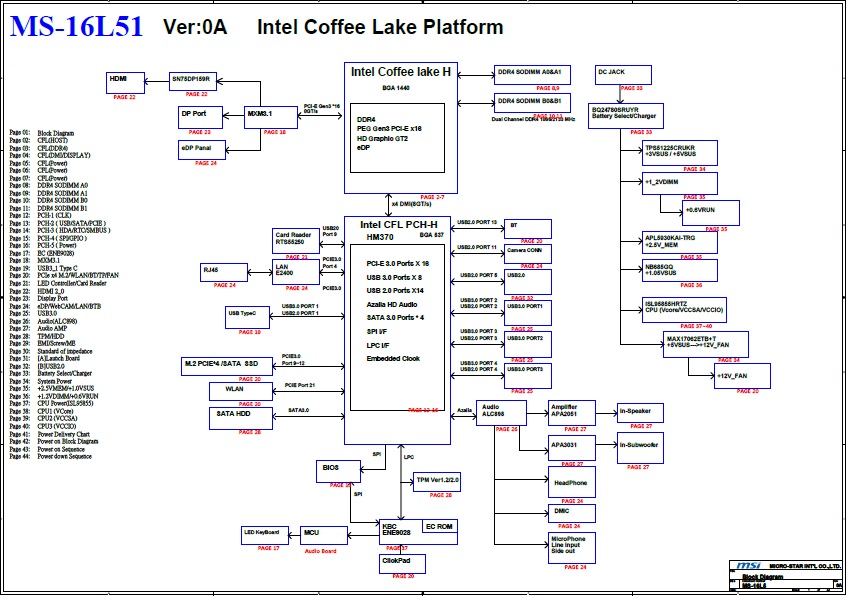851x602 pixels.
Task: Click the M.2 PCIE*4 /SATA SSD block
Action: [227, 366]
